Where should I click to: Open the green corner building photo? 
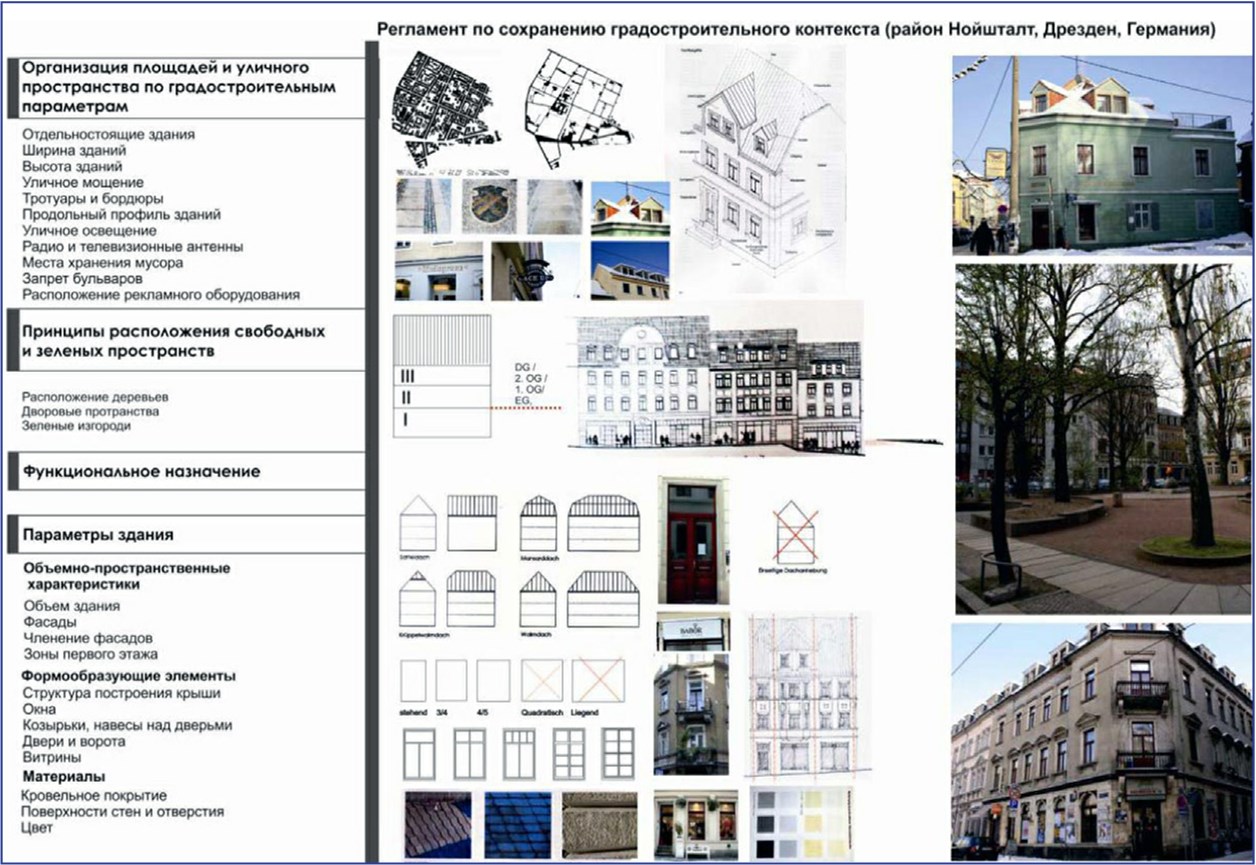click(1101, 155)
